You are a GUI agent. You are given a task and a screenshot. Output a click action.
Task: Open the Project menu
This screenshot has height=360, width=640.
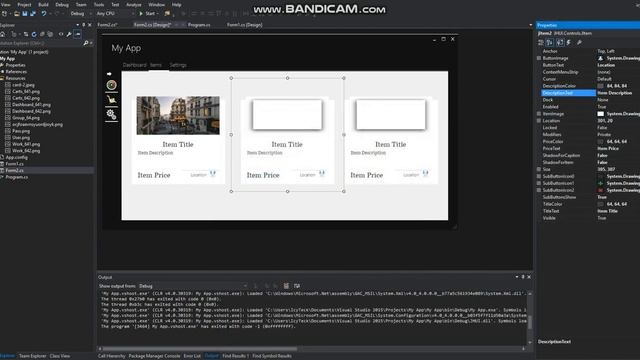(24, 4)
